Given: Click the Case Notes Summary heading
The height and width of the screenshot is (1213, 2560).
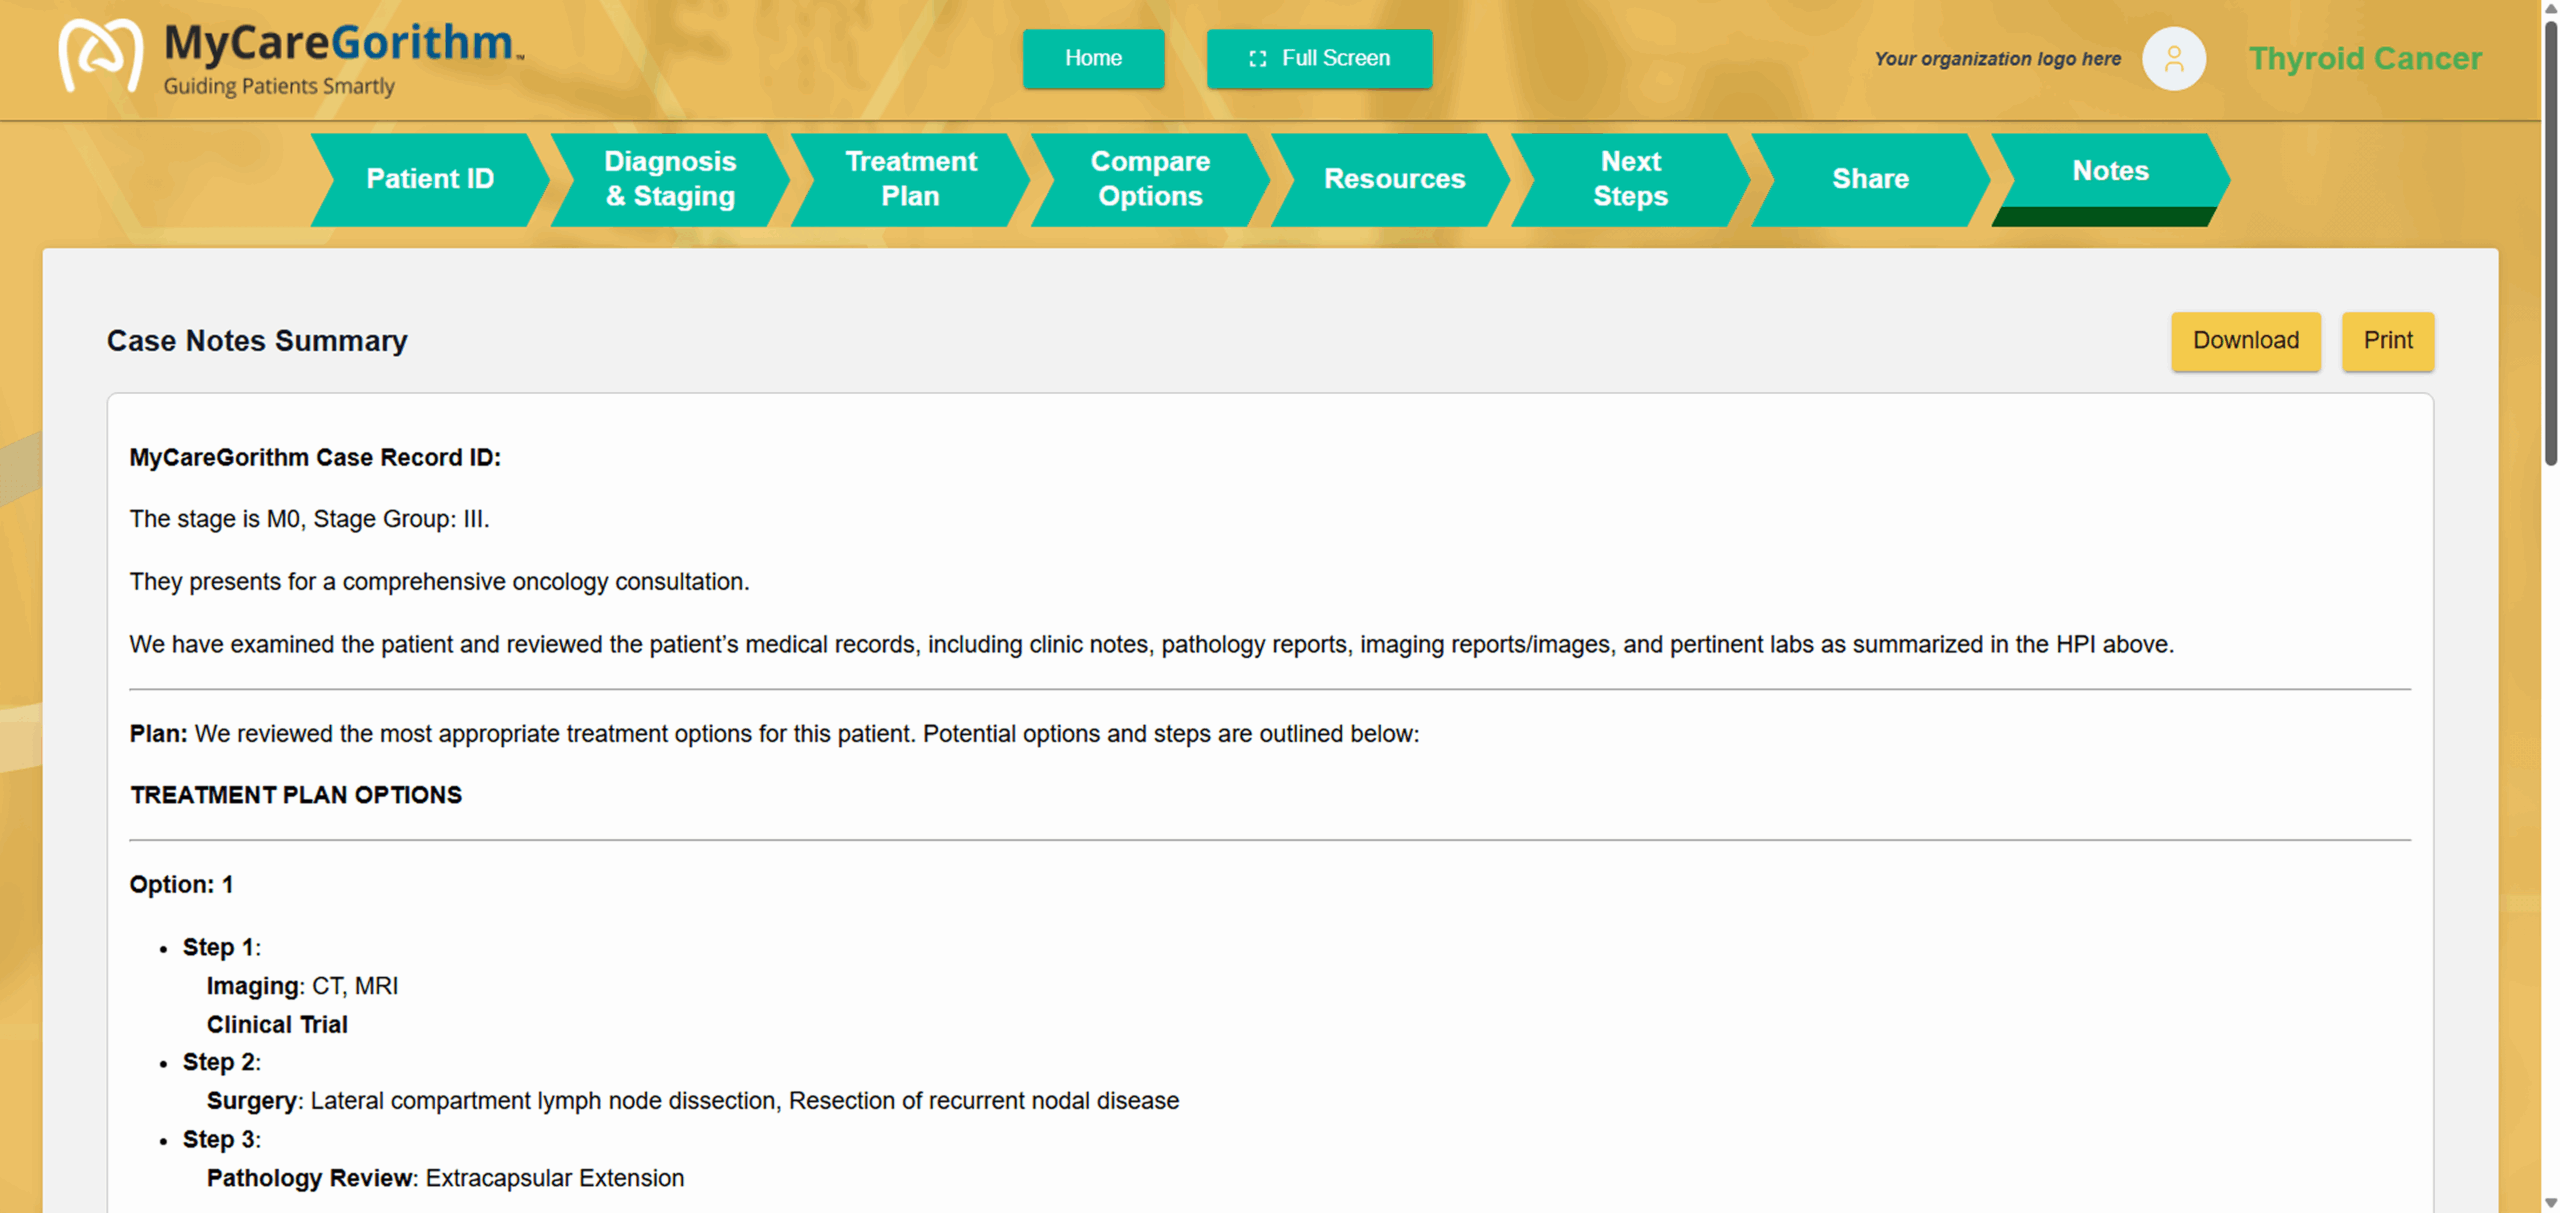Looking at the screenshot, I should 257,341.
